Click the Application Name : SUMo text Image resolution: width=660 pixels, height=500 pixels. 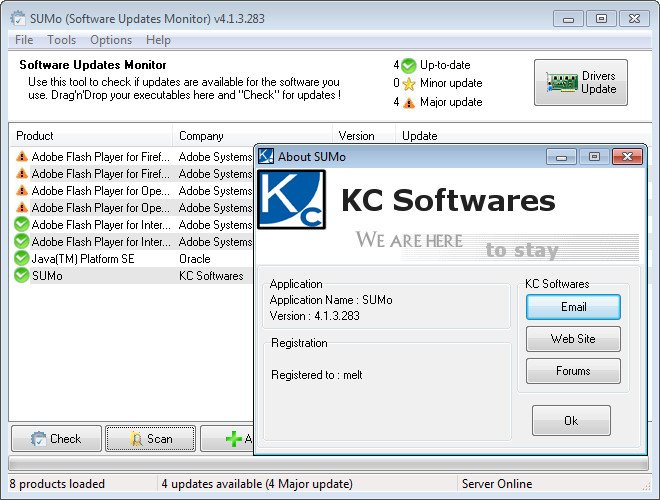click(x=331, y=300)
